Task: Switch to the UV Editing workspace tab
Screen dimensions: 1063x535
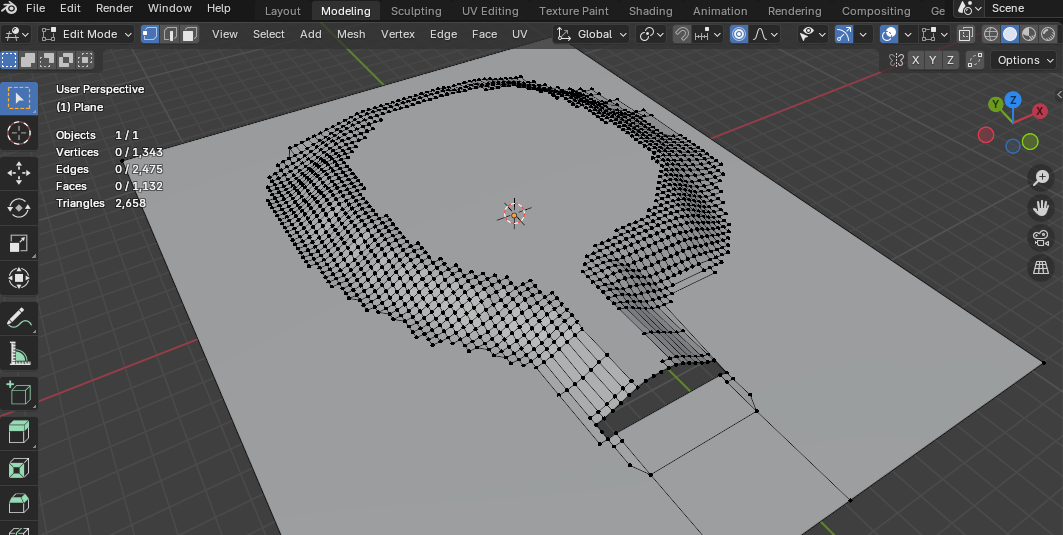Action: point(490,12)
